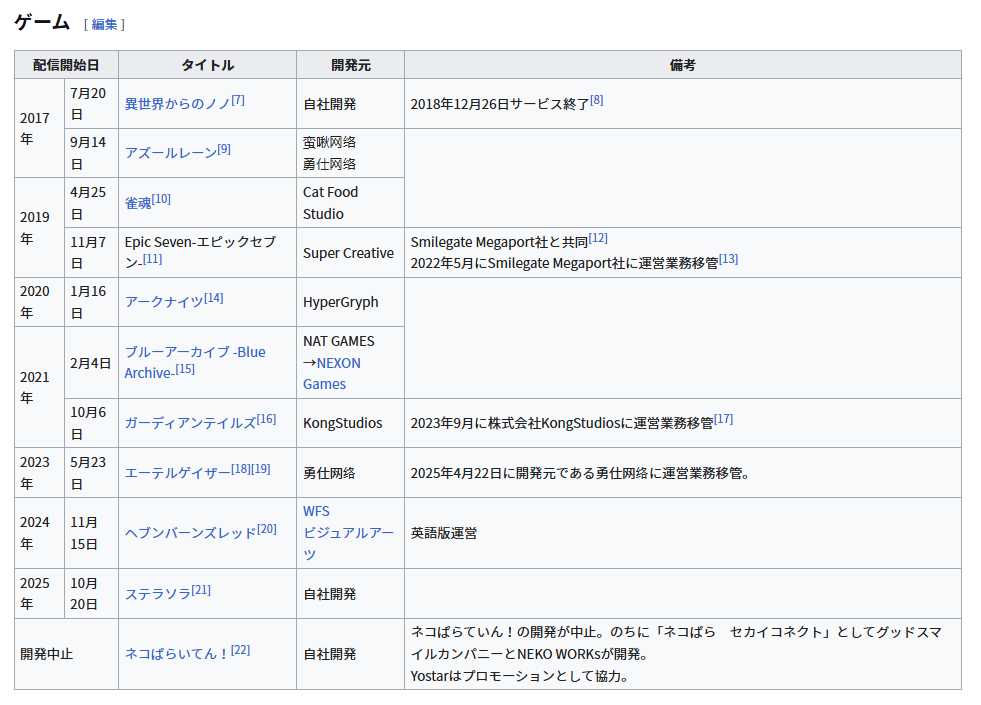This screenshot has width=981, height=705.
Task: Open footnote 13 reference for 運営業務移管
Action: pos(728,259)
